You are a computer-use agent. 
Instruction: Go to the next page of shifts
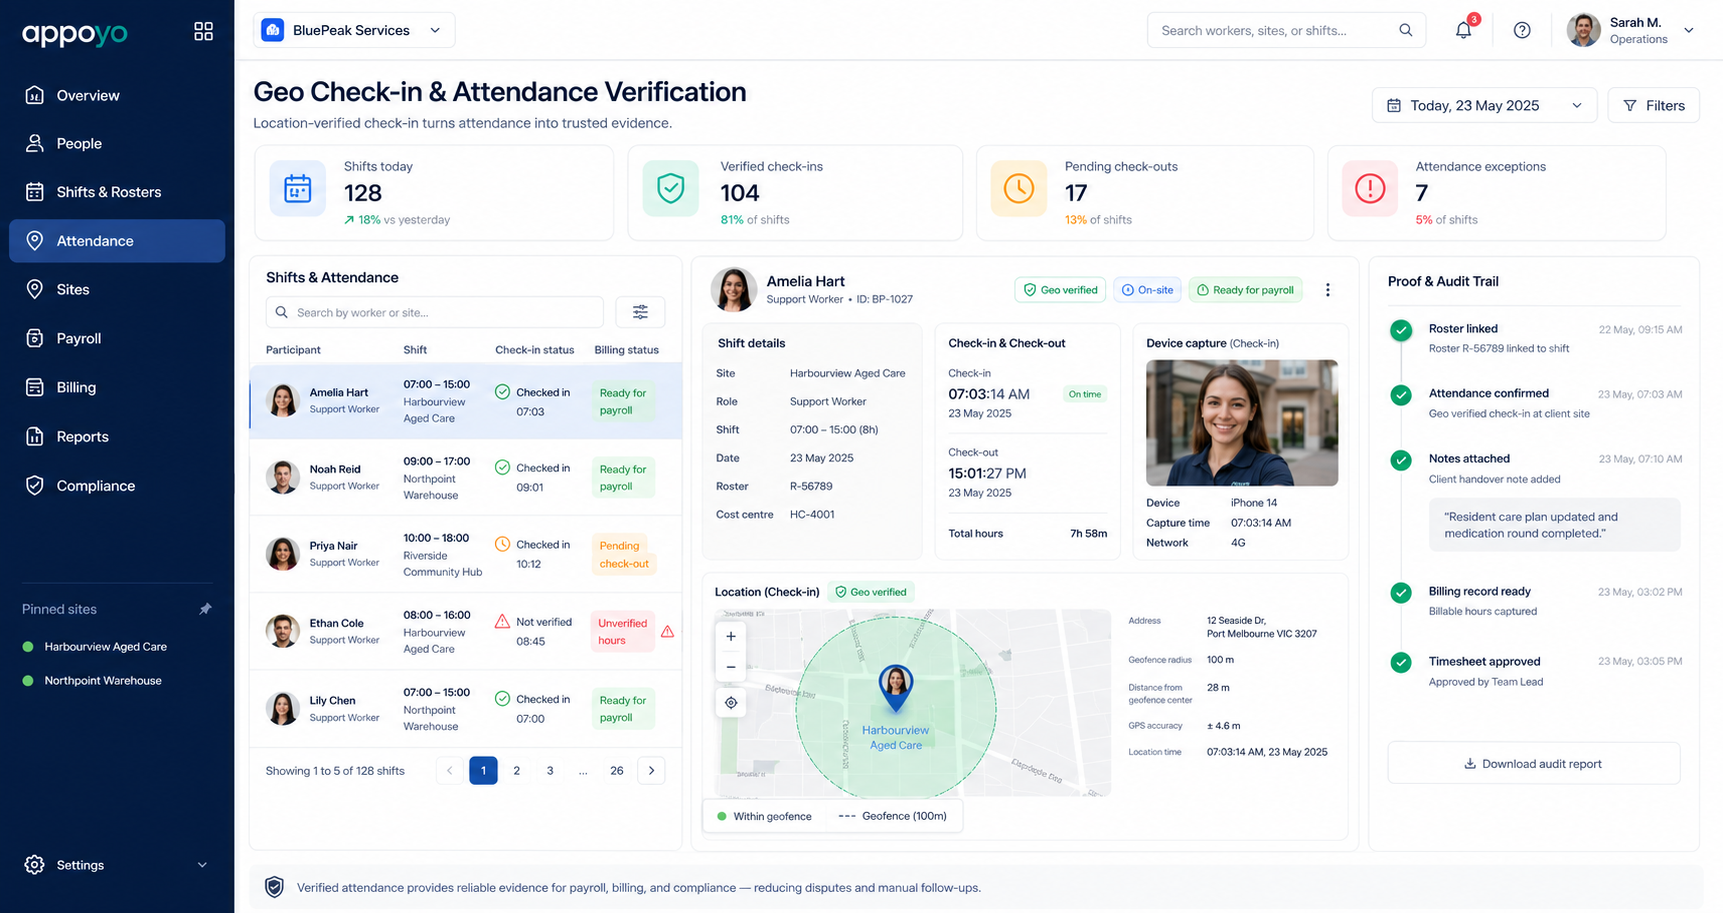(x=651, y=770)
